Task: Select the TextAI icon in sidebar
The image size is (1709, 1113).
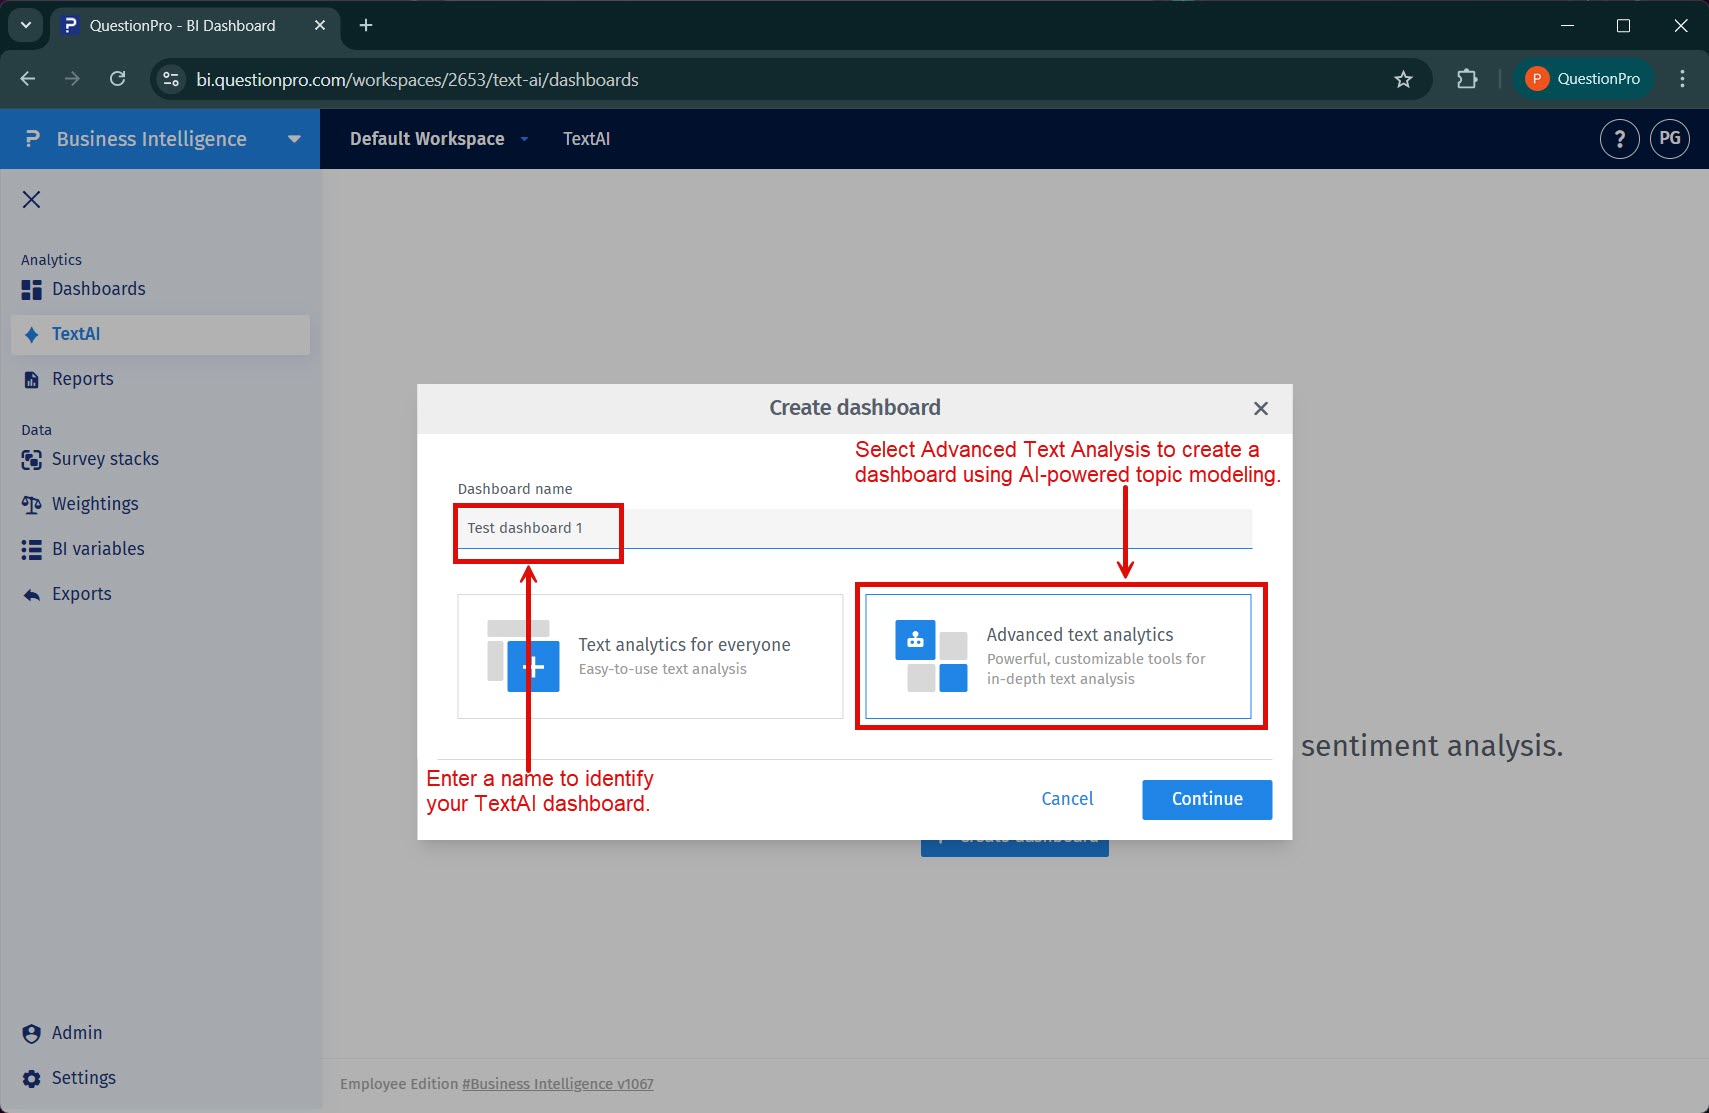Action: click(30, 334)
